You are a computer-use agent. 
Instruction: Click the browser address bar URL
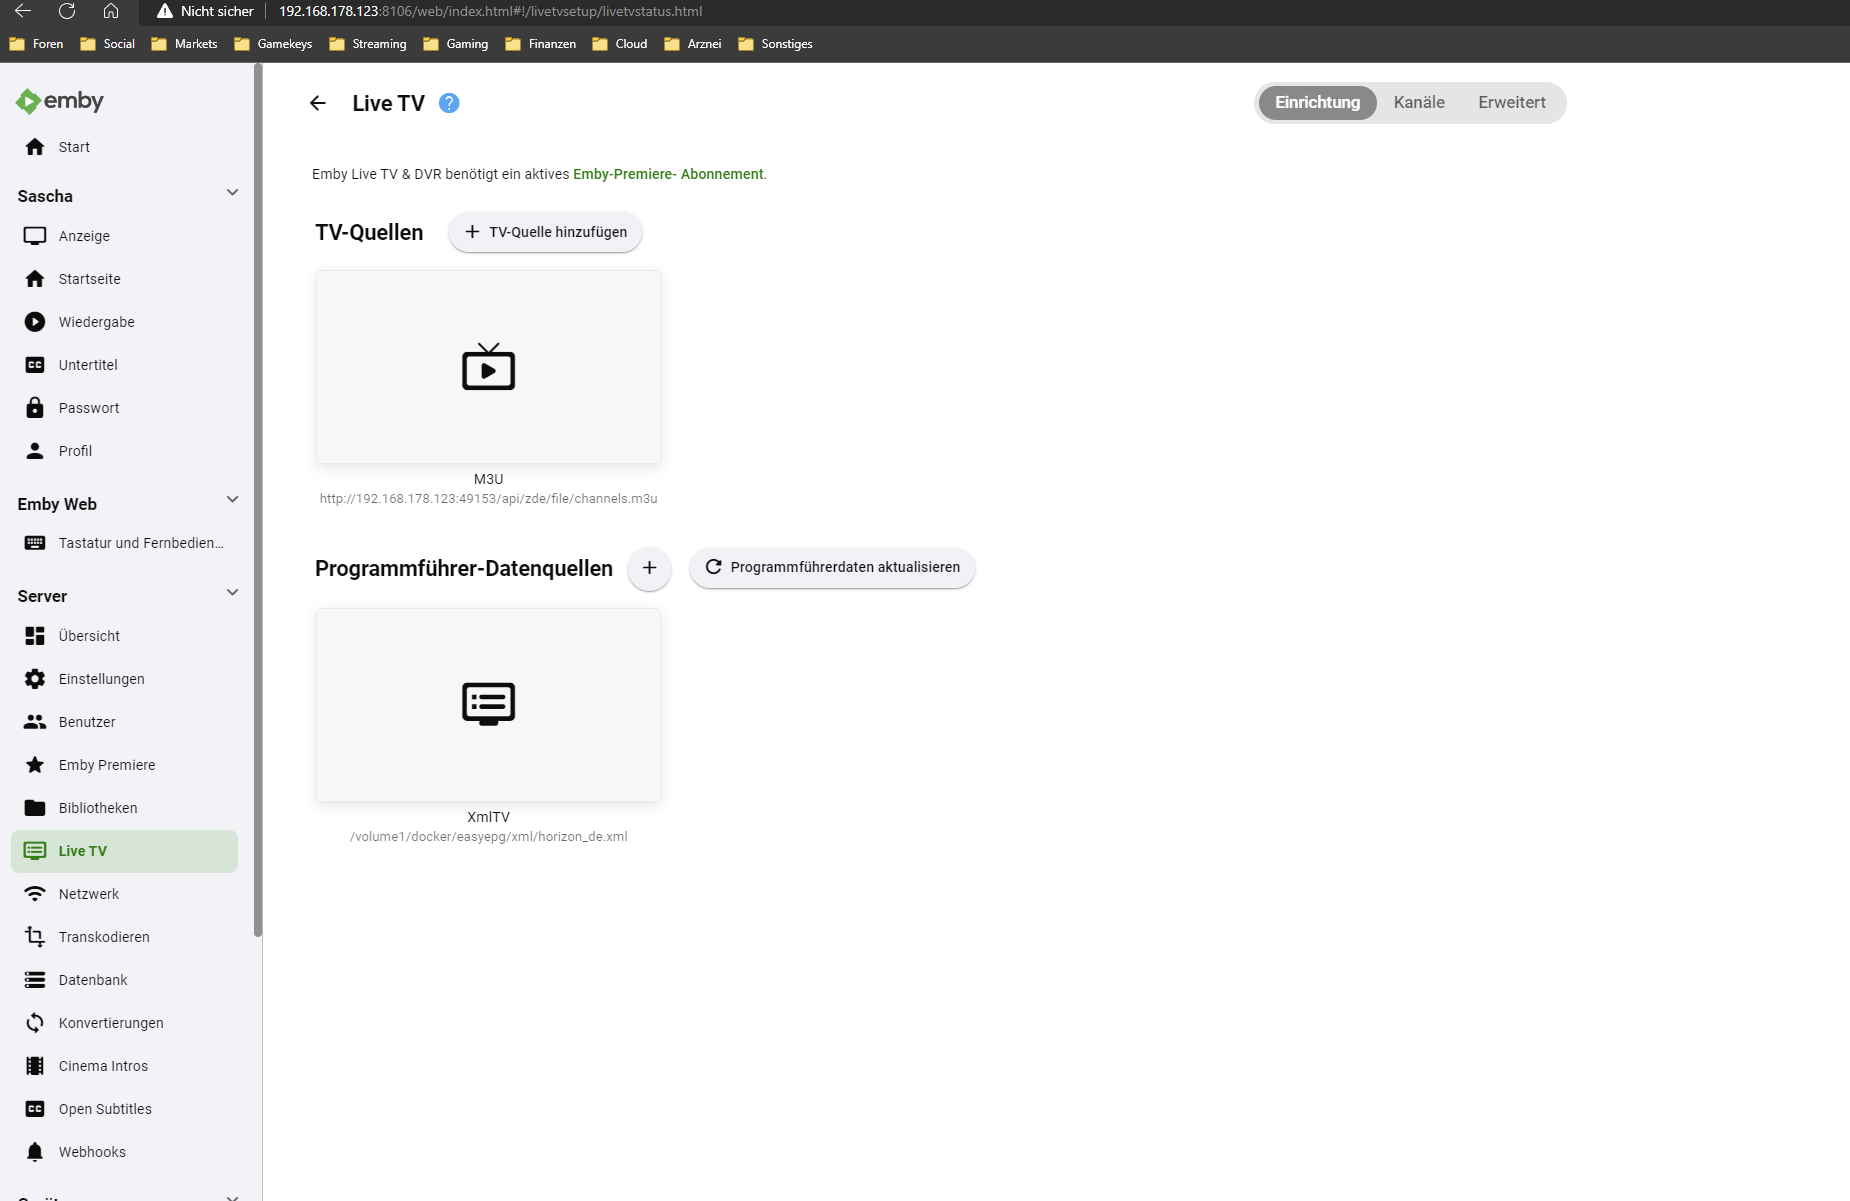tap(490, 11)
